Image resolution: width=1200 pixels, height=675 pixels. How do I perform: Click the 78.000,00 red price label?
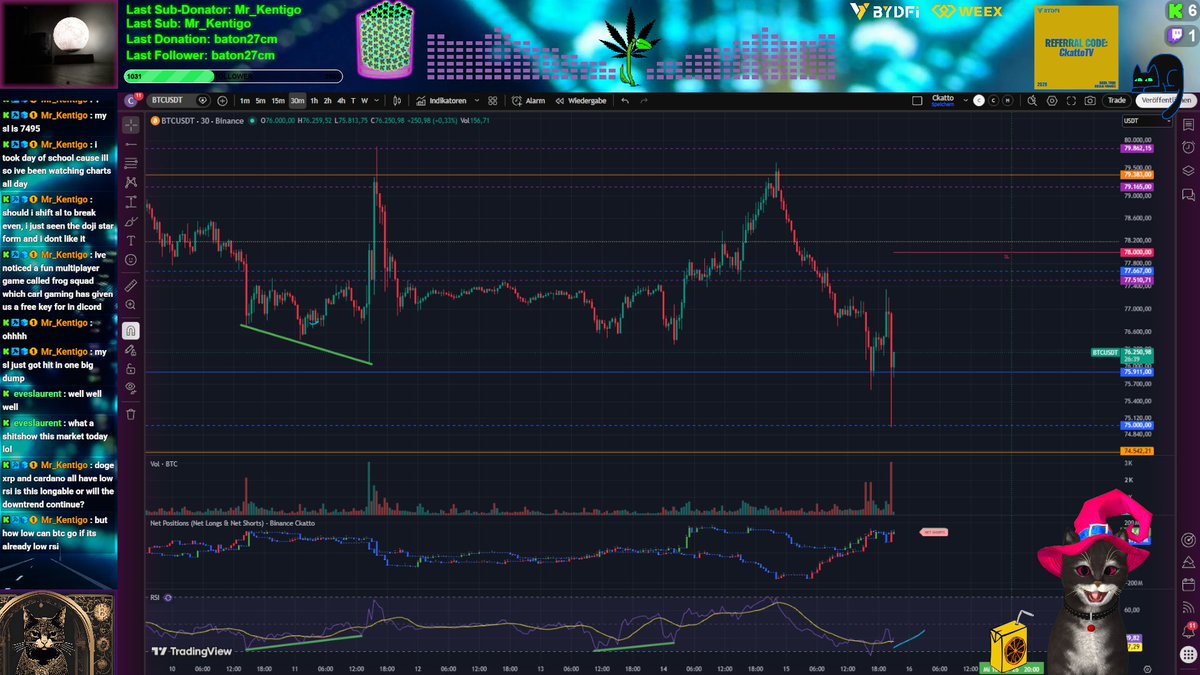tap(1138, 252)
